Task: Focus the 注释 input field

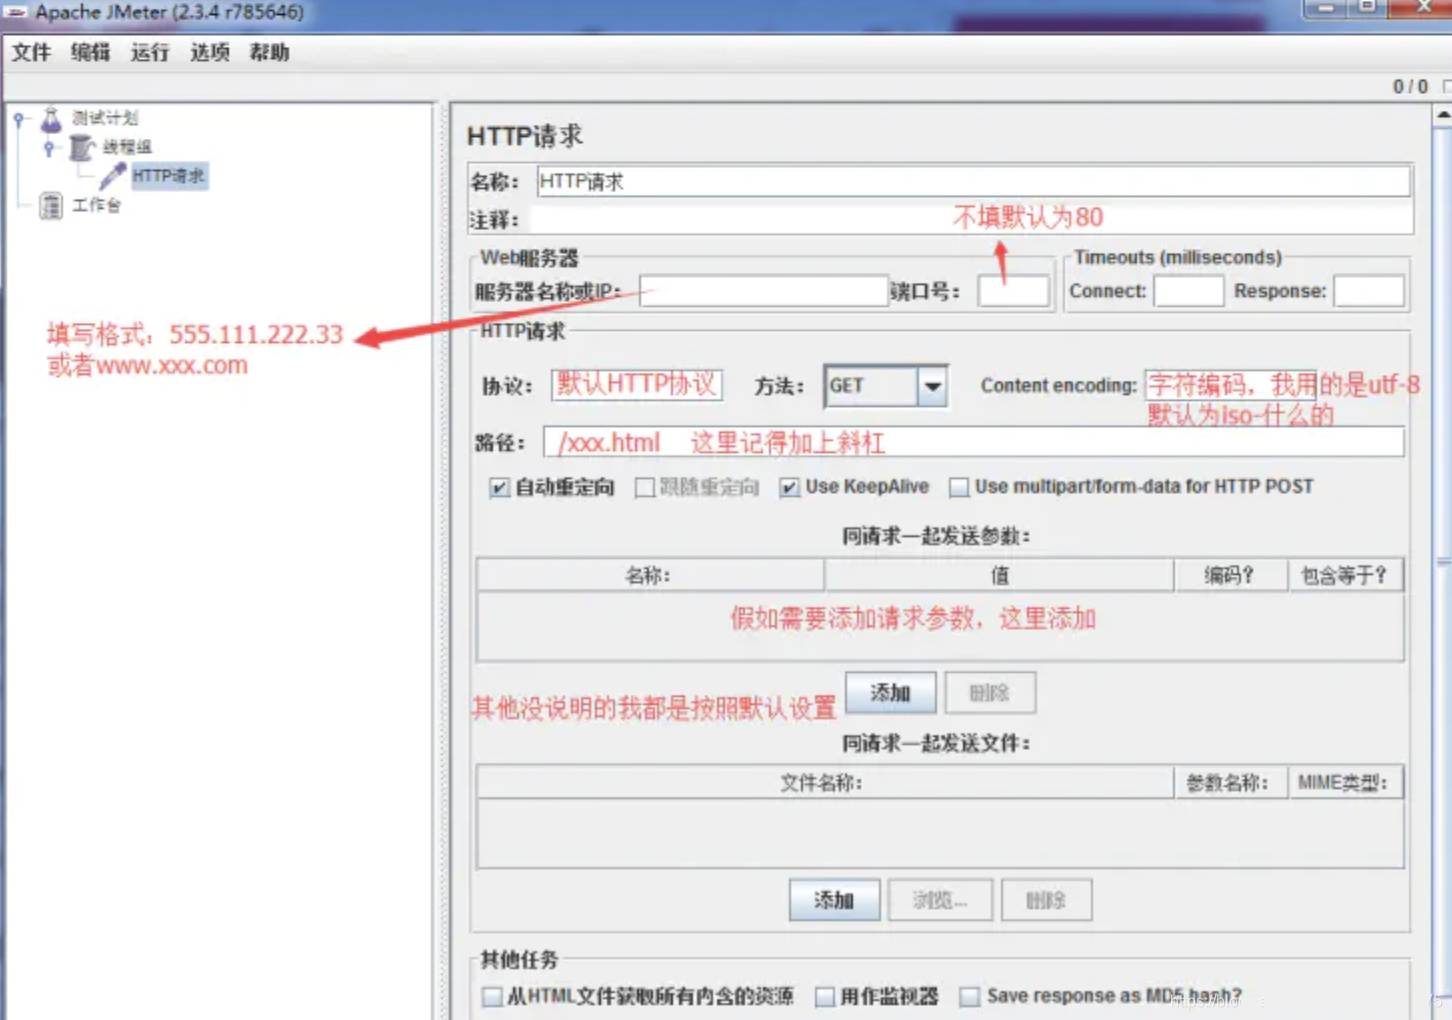Action: 971,219
